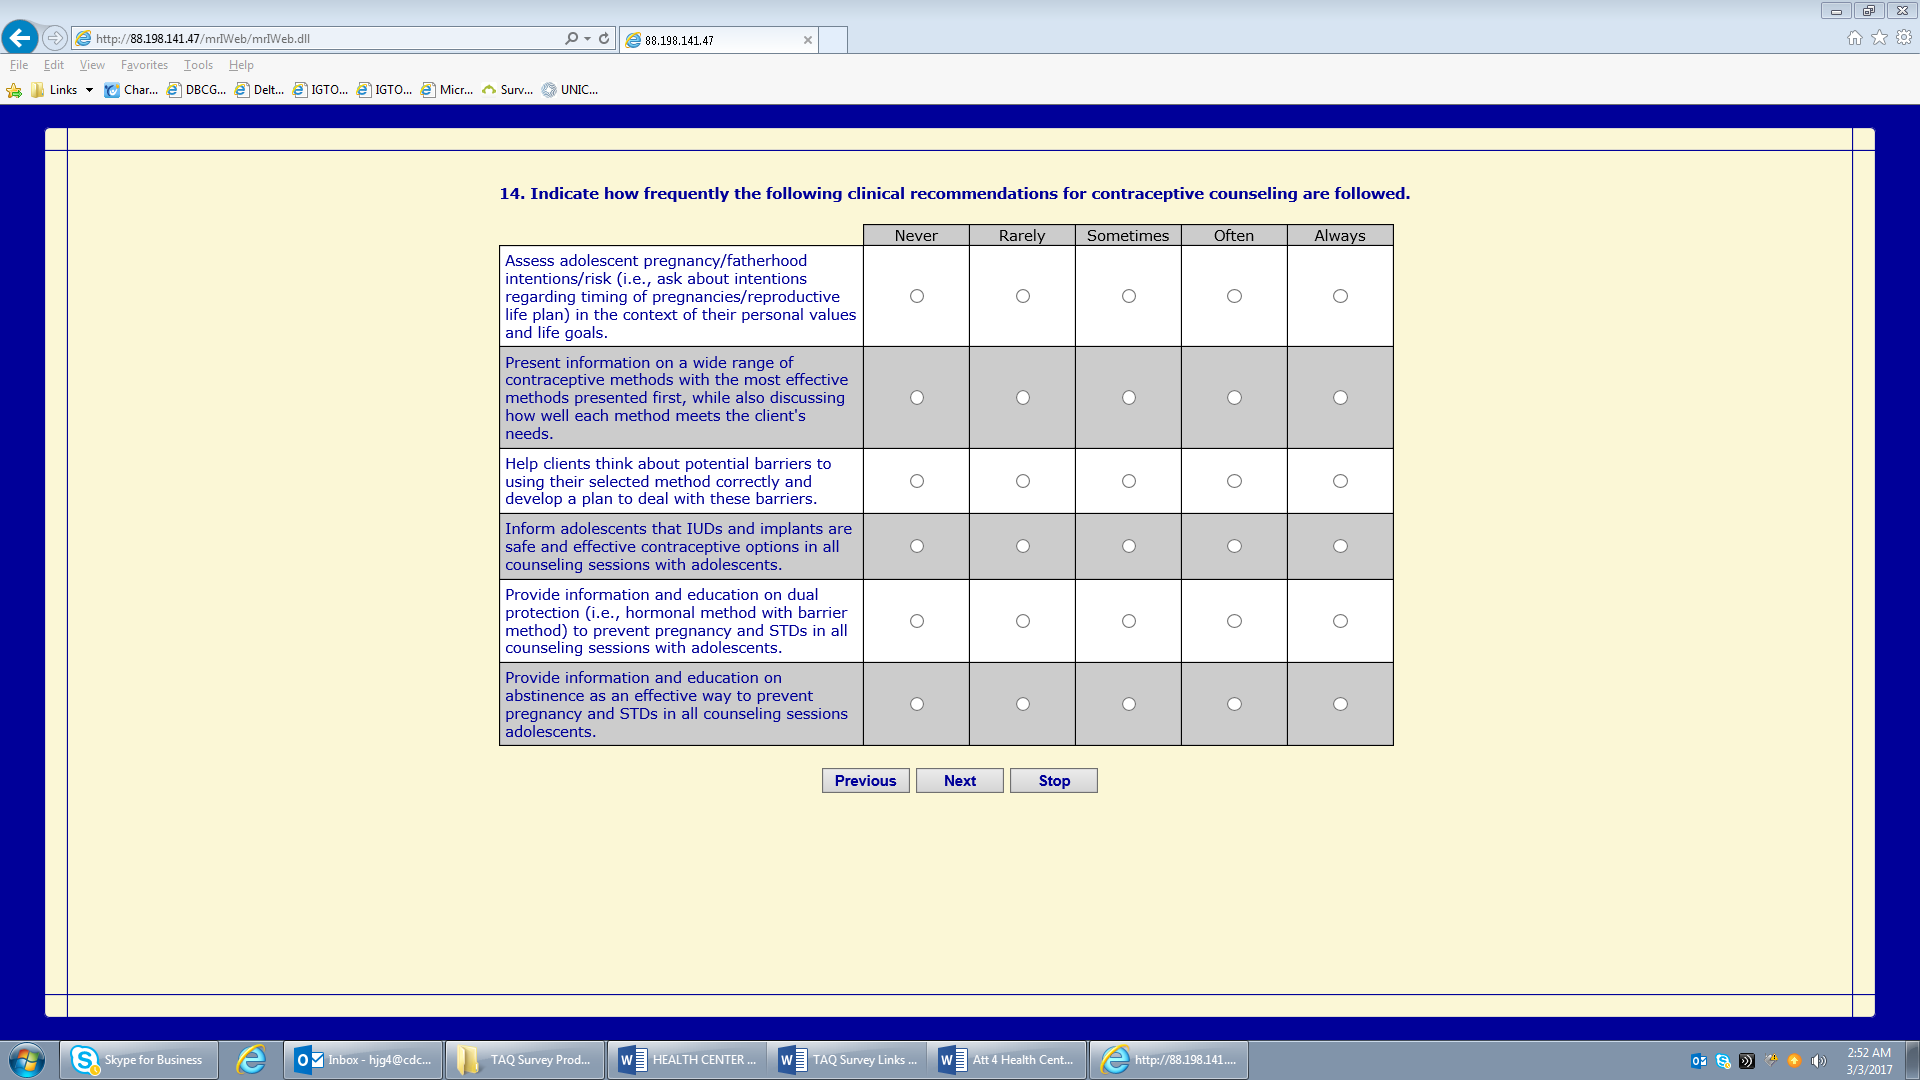Click the Refresh page icon

pos(604,38)
